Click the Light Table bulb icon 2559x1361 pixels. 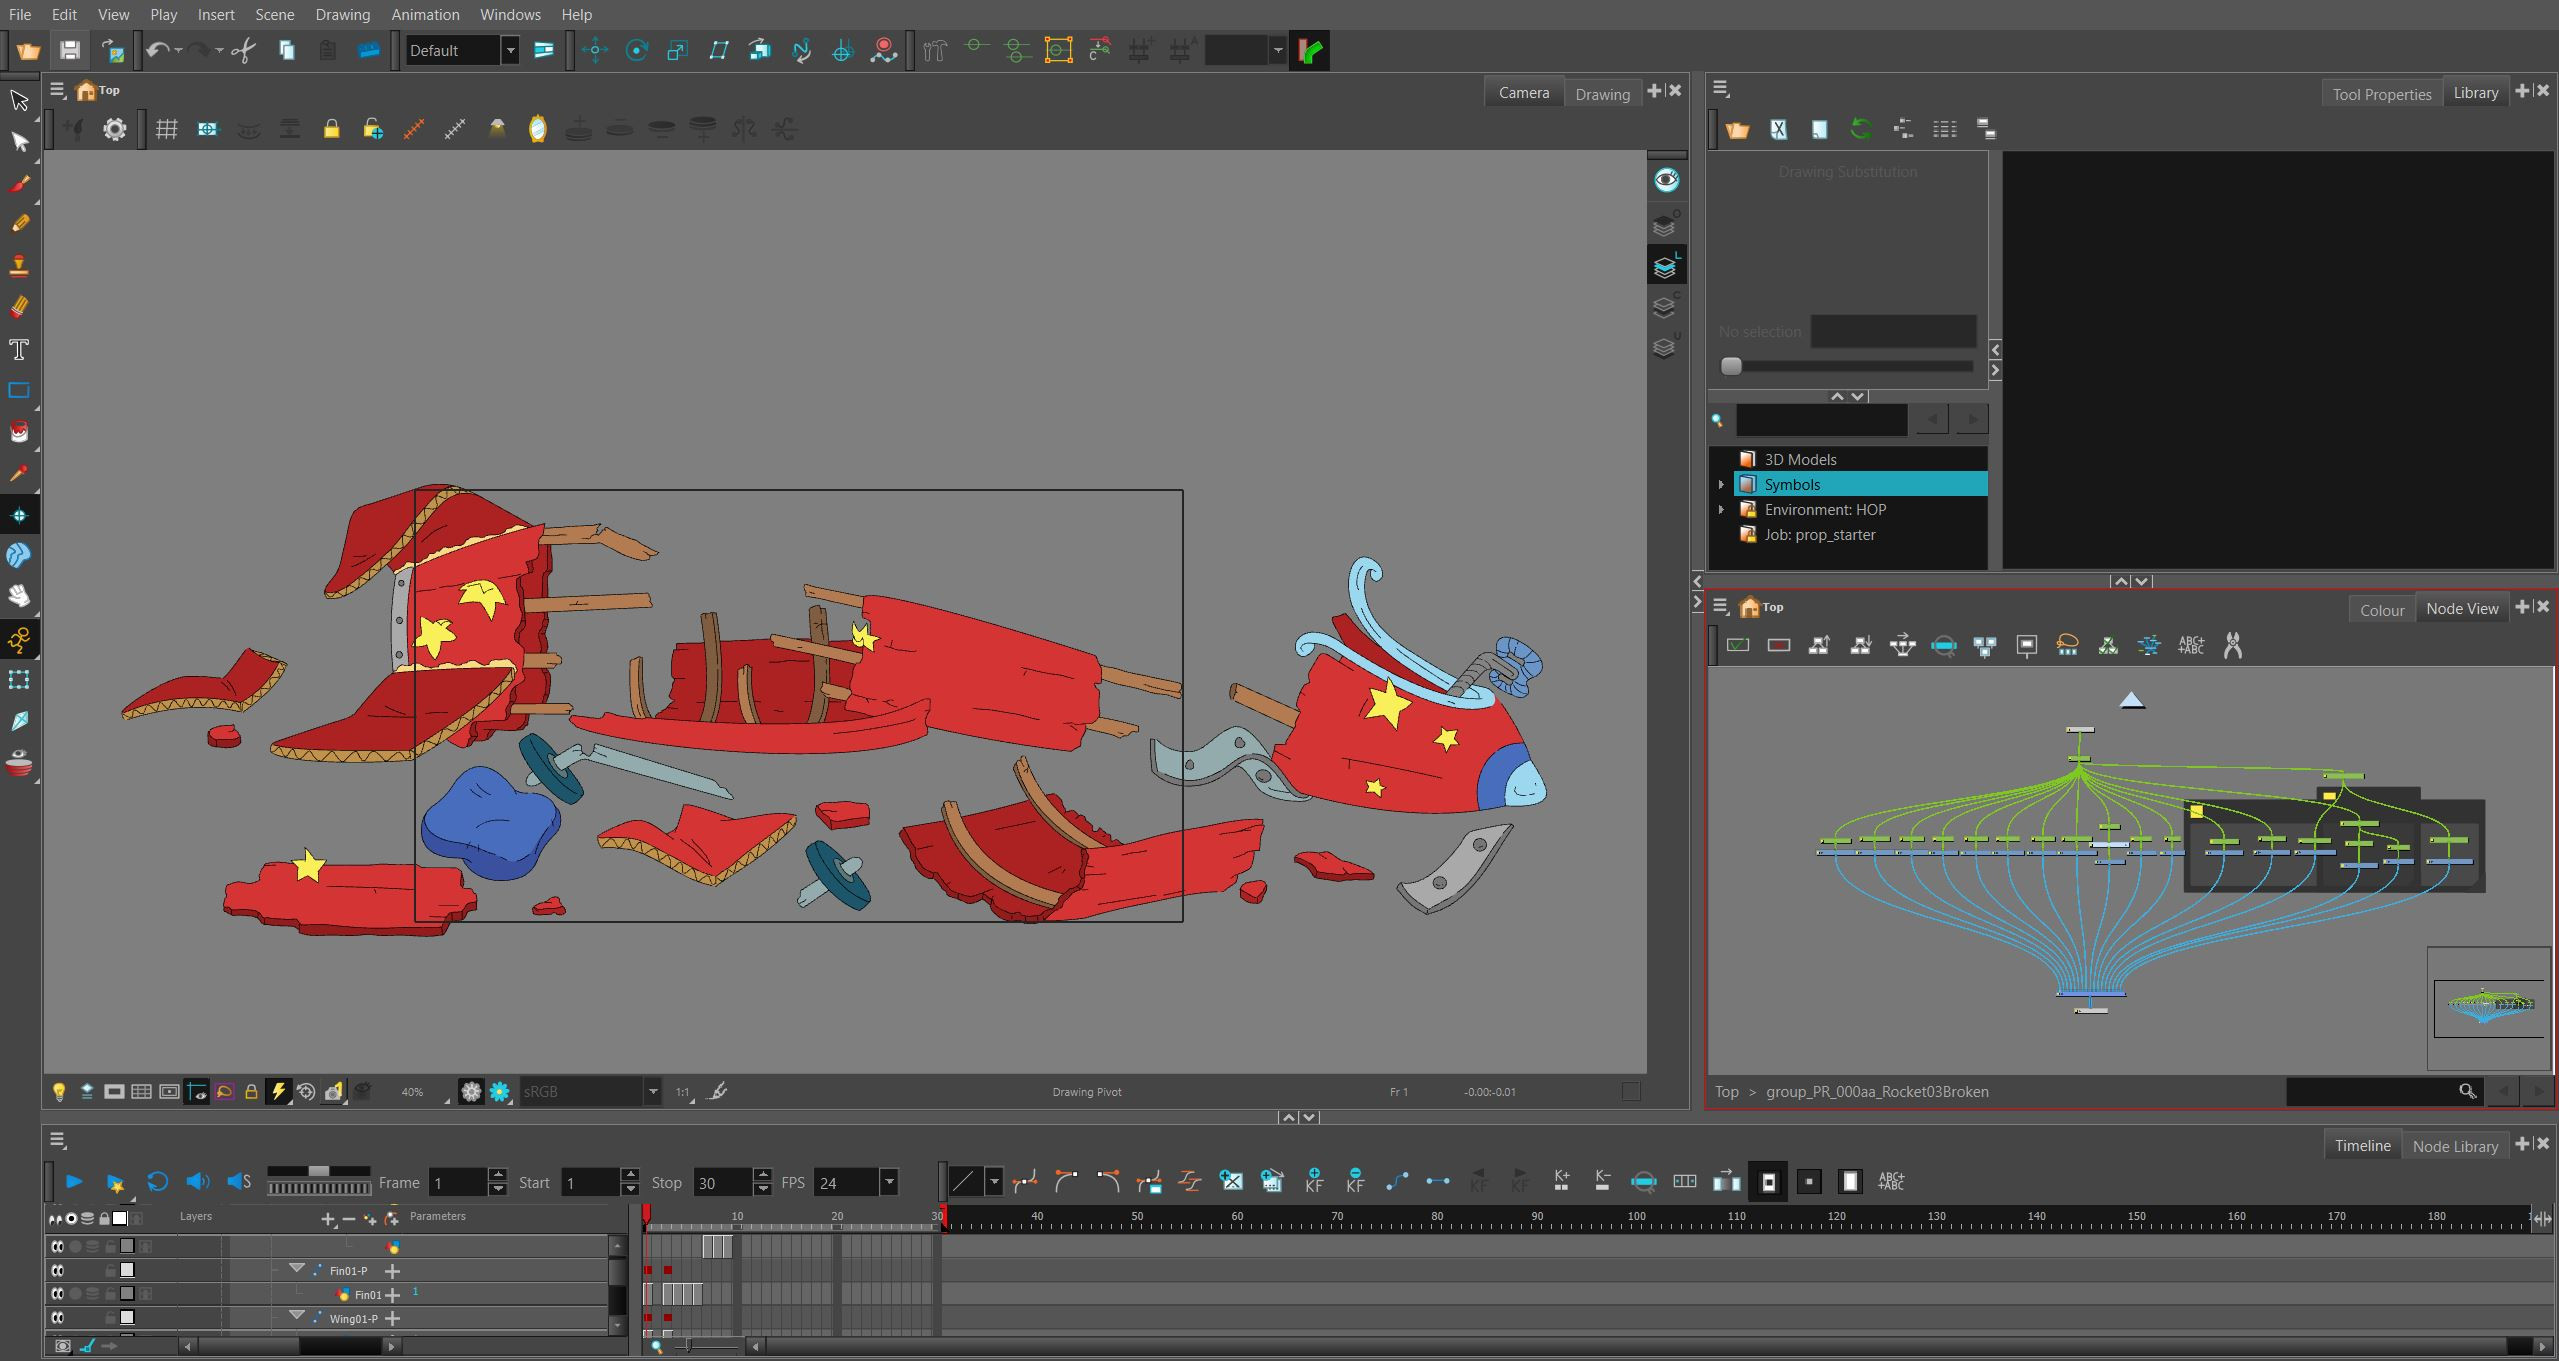coord(59,1092)
